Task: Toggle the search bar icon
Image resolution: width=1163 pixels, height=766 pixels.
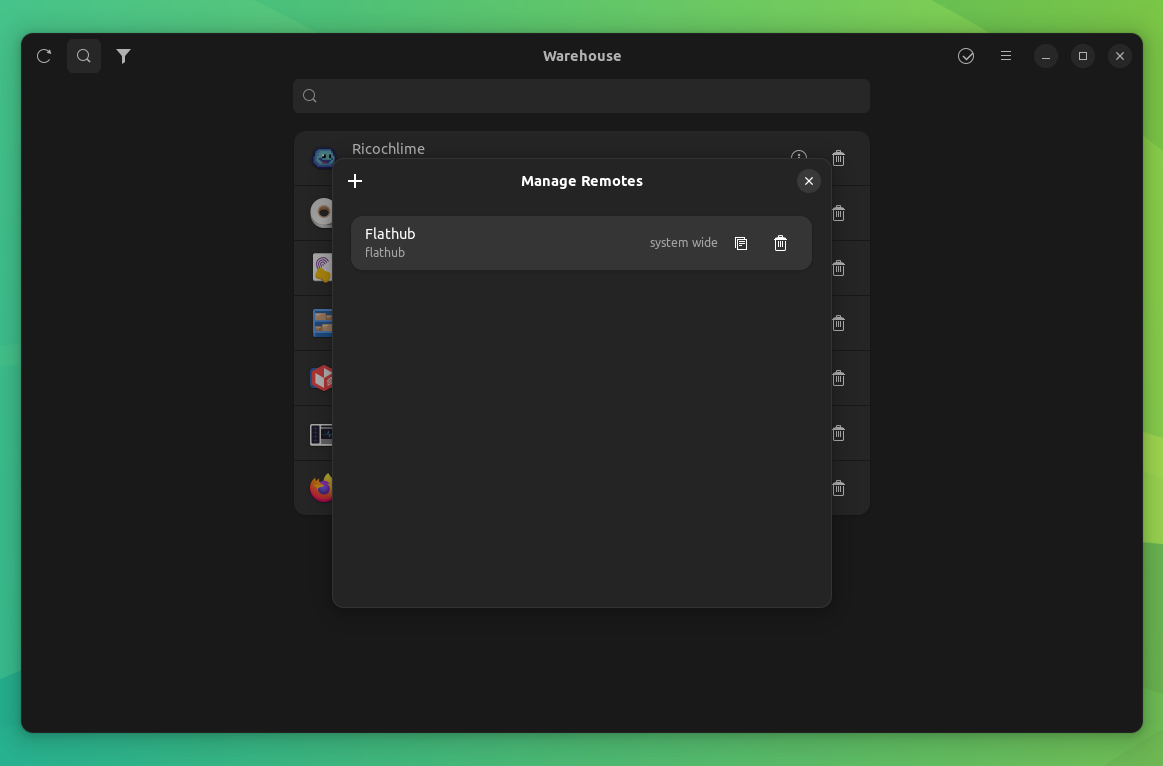Action: [83, 56]
